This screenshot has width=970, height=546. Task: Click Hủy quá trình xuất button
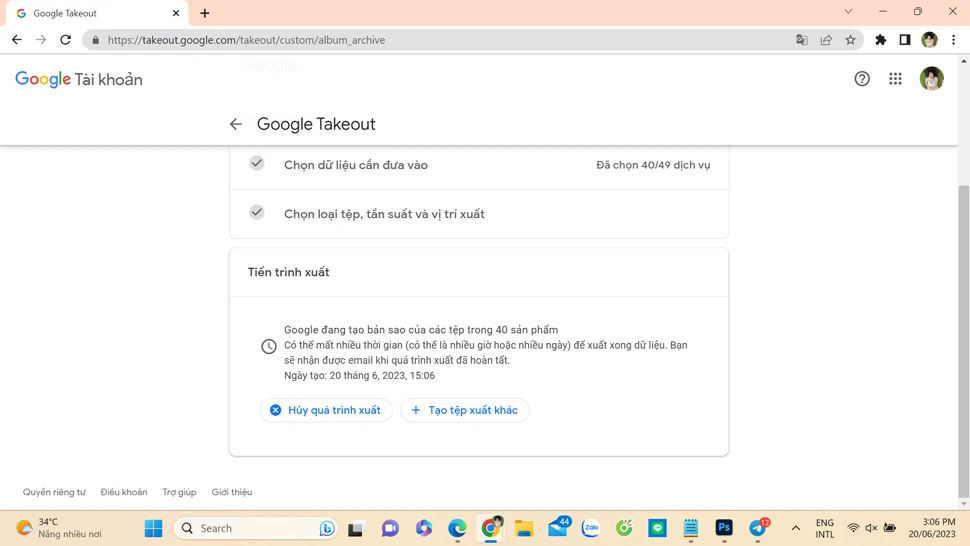pos(326,410)
